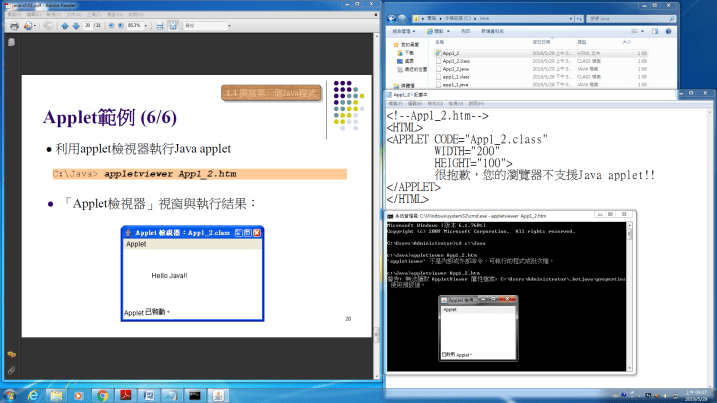Open the attachments paperclip panel in Reader

(10, 370)
